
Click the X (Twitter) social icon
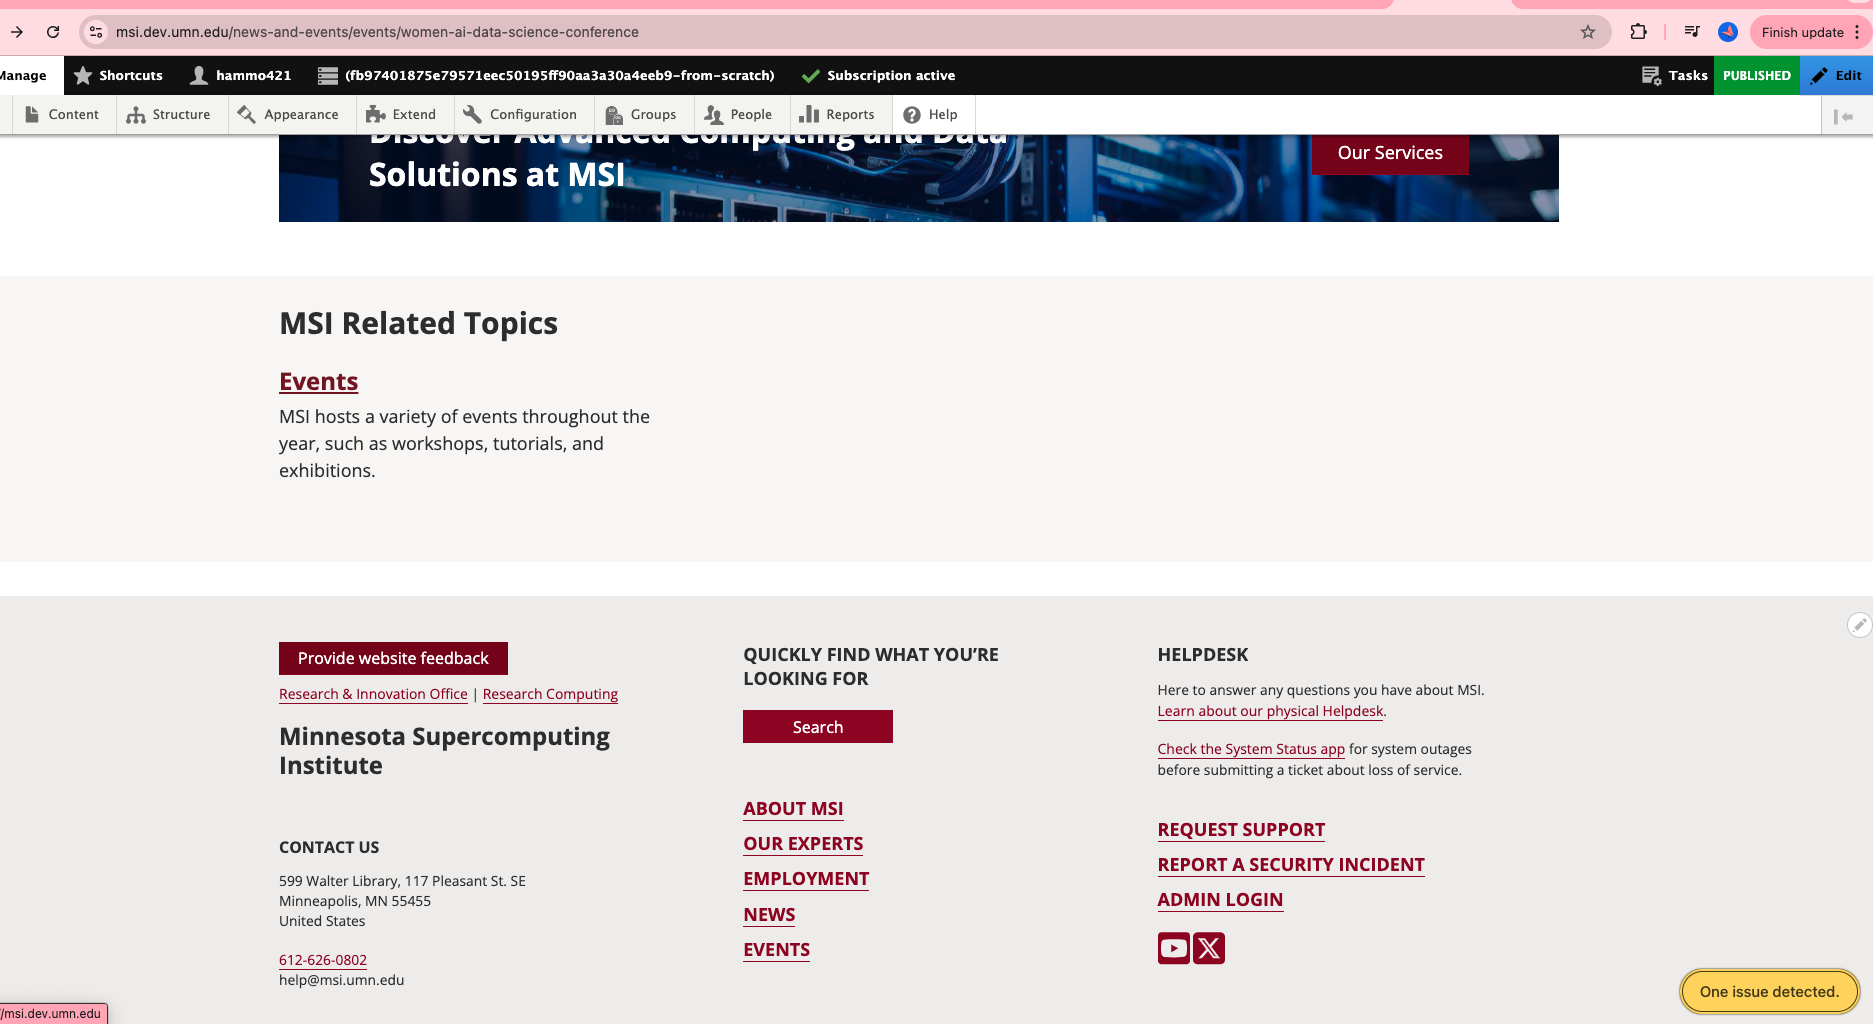(x=1209, y=948)
